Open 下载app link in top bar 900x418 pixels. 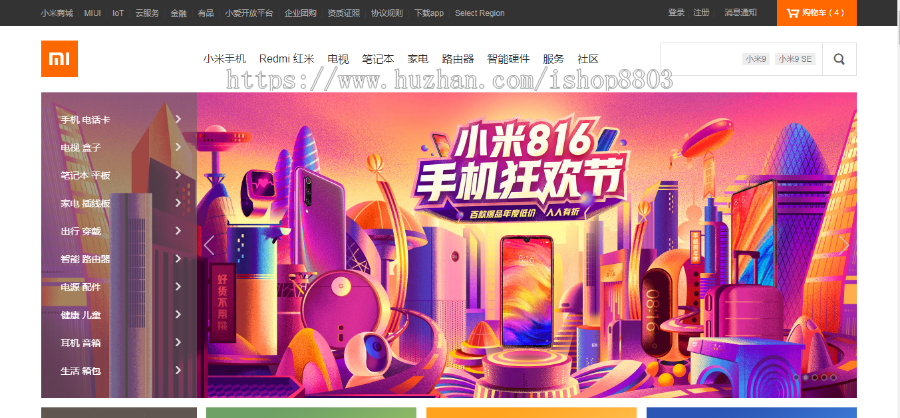[429, 13]
